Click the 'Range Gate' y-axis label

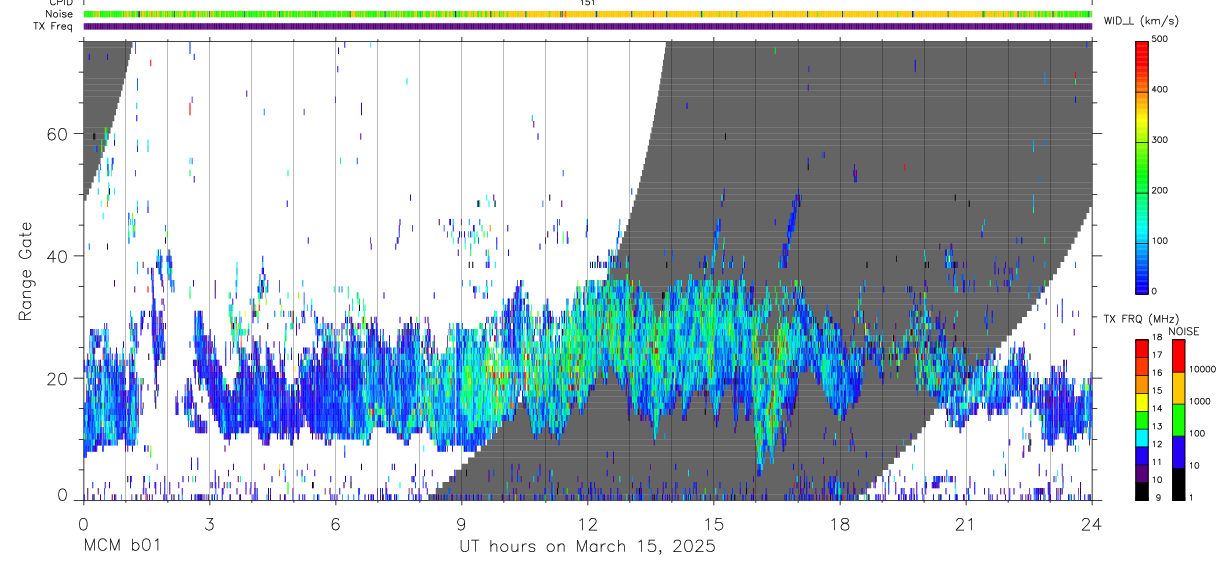[x=26, y=272]
